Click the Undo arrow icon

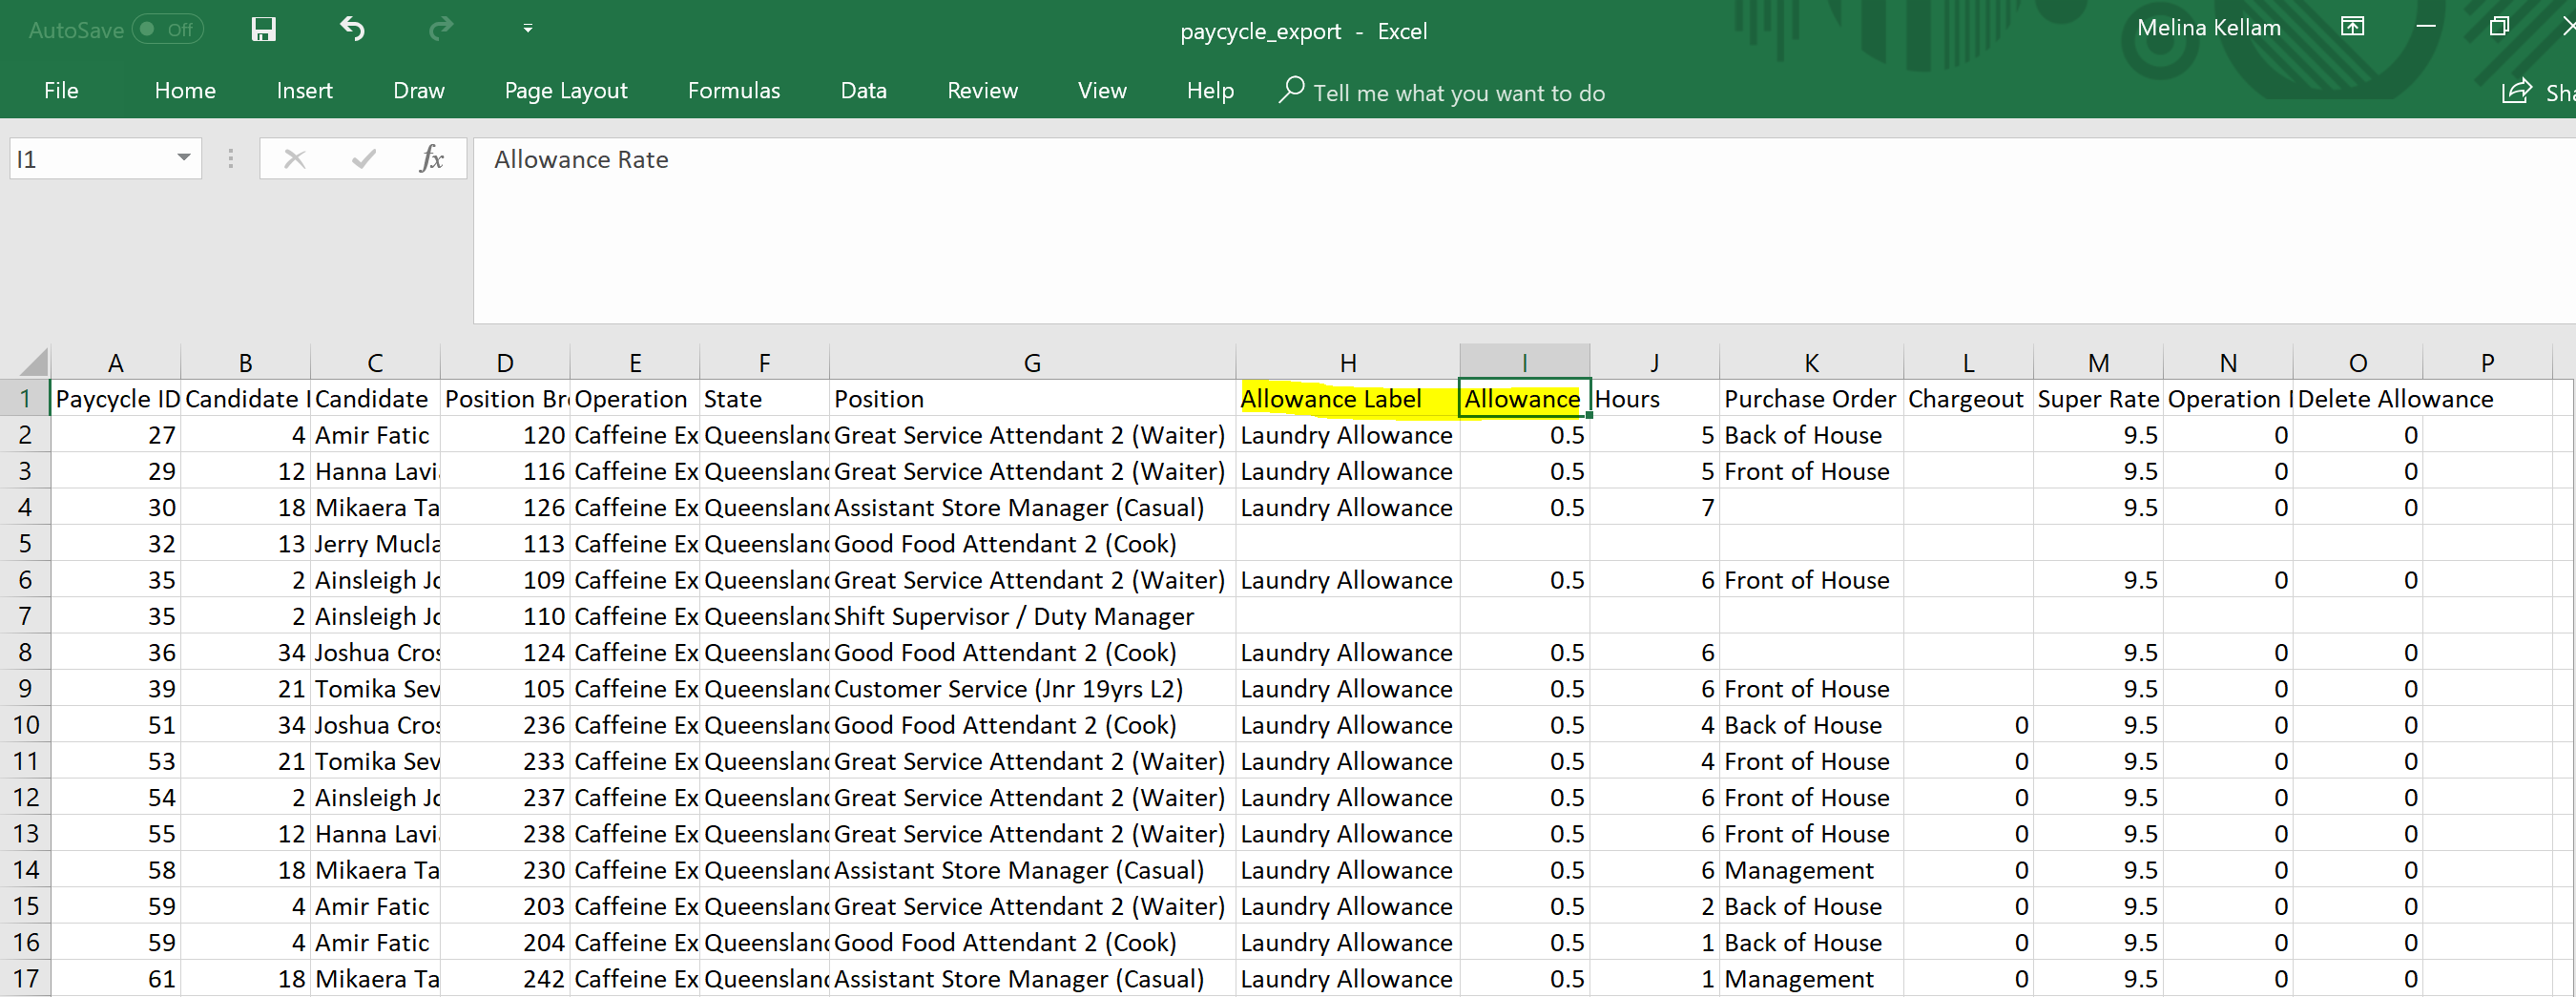coord(351,29)
